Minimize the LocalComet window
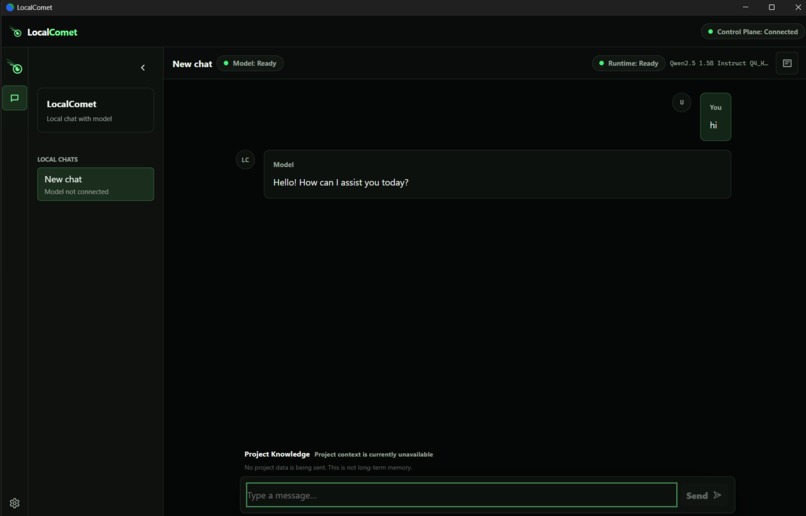 (x=745, y=7)
